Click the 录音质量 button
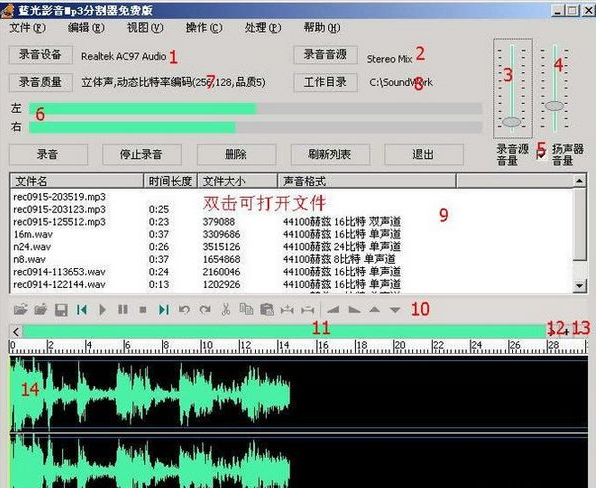 coord(41,82)
